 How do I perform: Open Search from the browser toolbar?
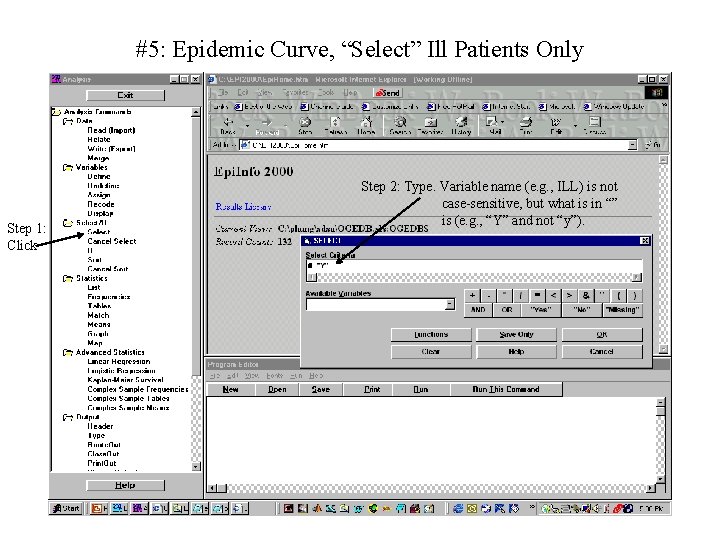tap(400, 125)
